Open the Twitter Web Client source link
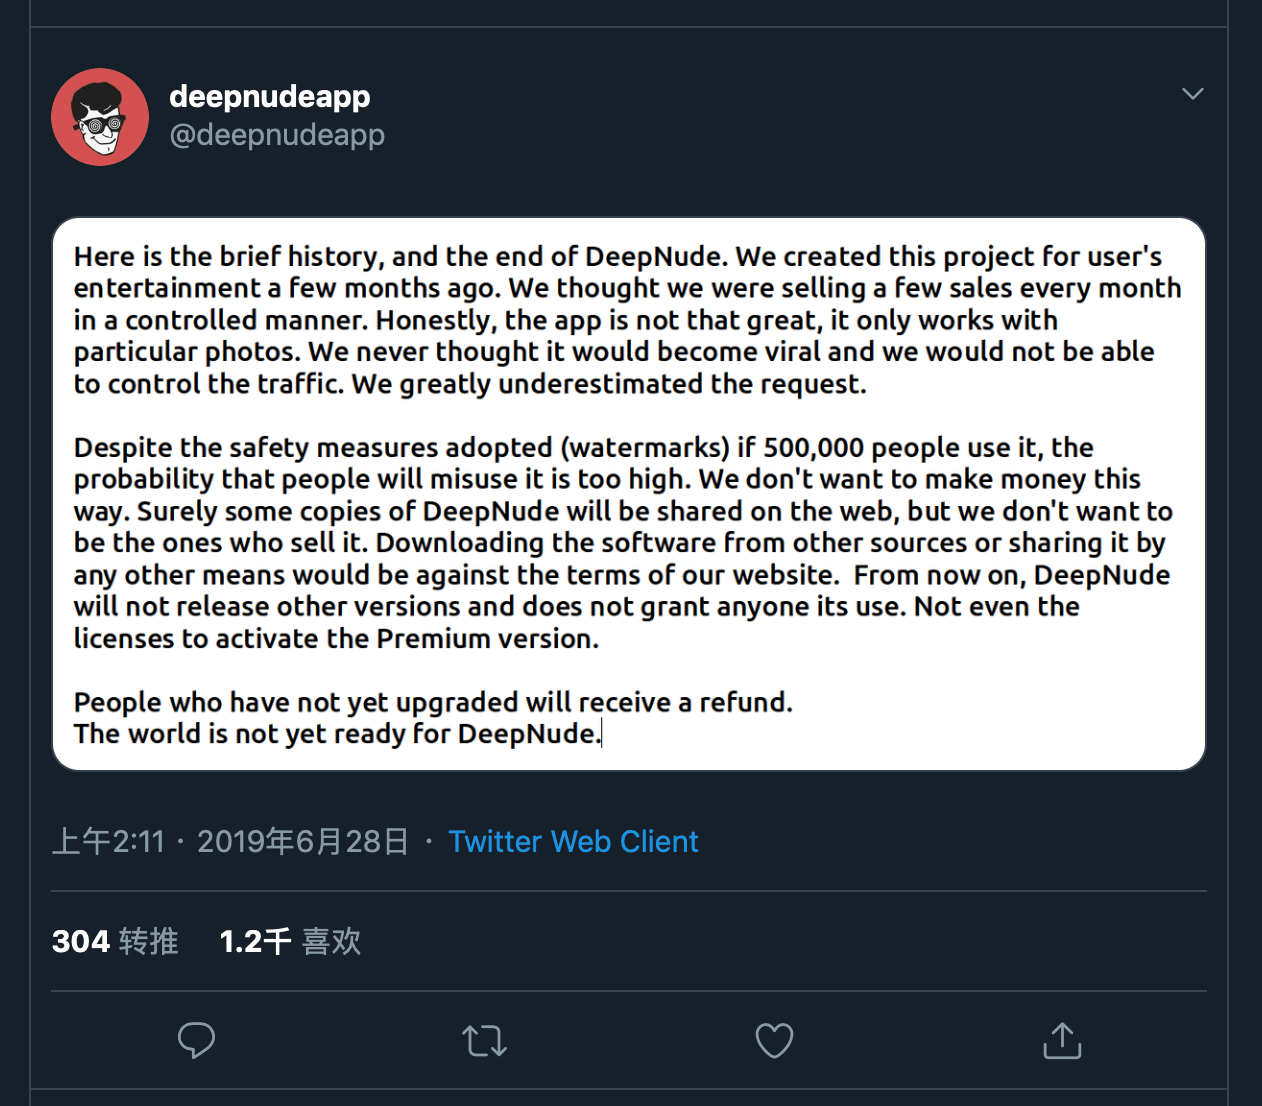The width and height of the screenshot is (1262, 1106). click(x=573, y=841)
